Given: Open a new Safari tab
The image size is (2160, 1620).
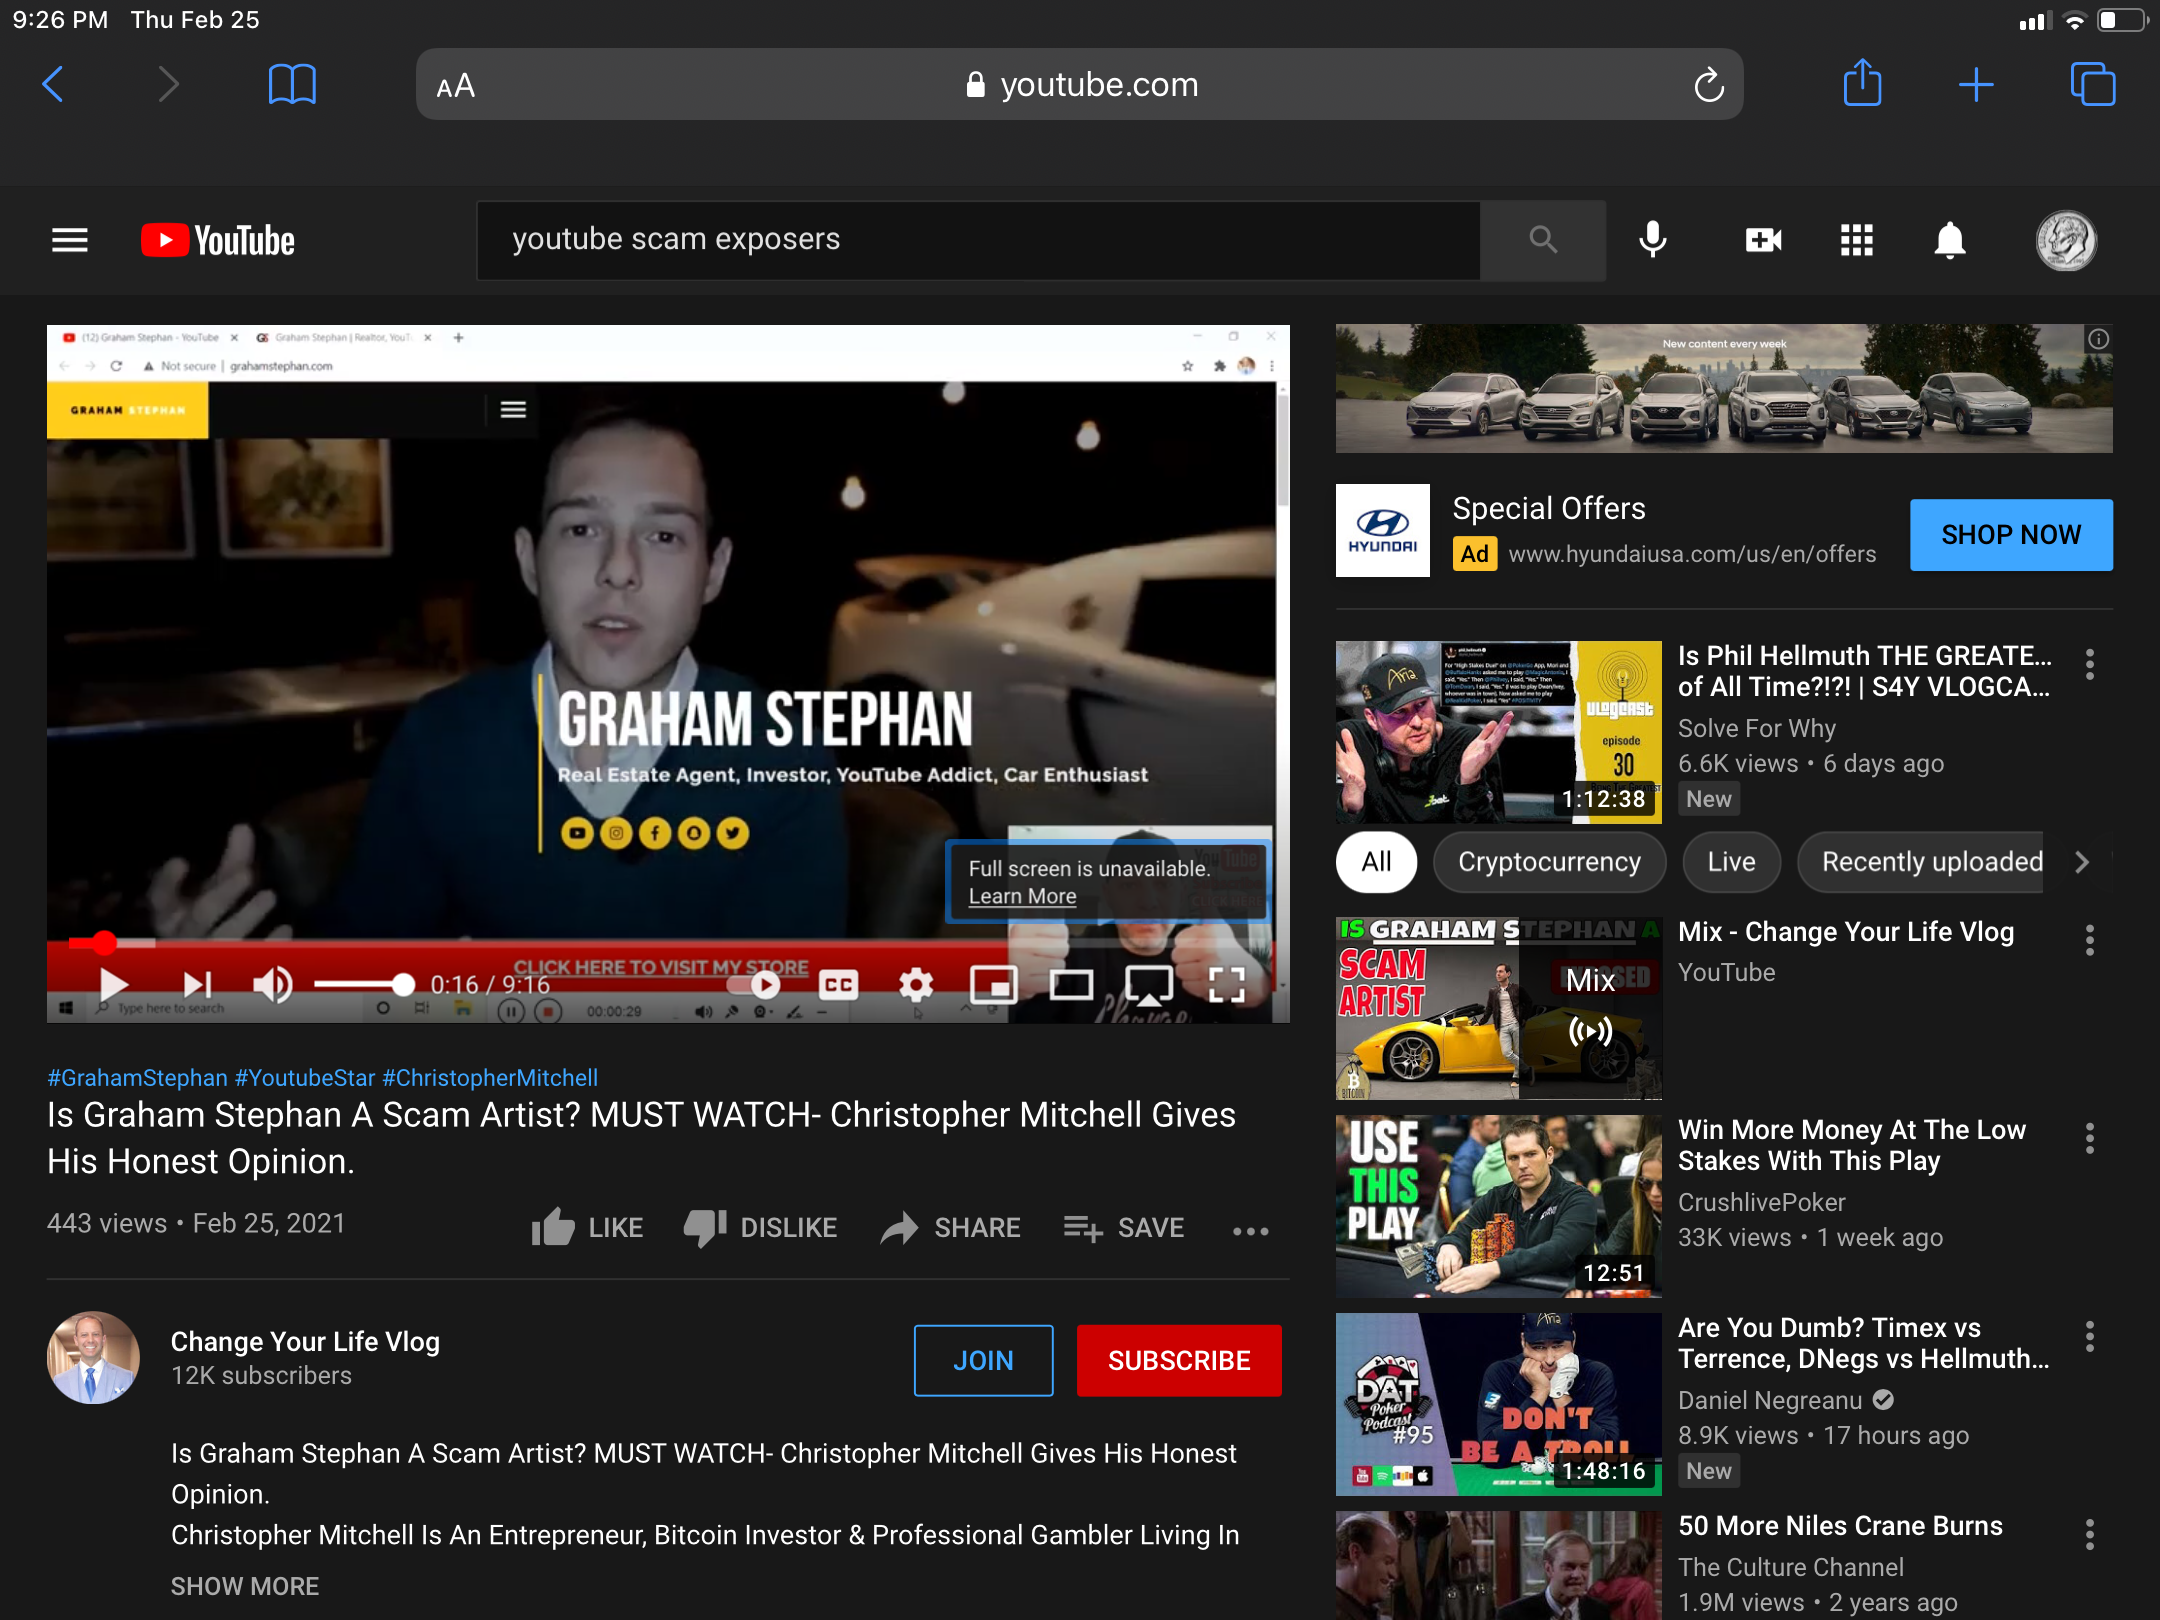Looking at the screenshot, I should point(1976,85).
